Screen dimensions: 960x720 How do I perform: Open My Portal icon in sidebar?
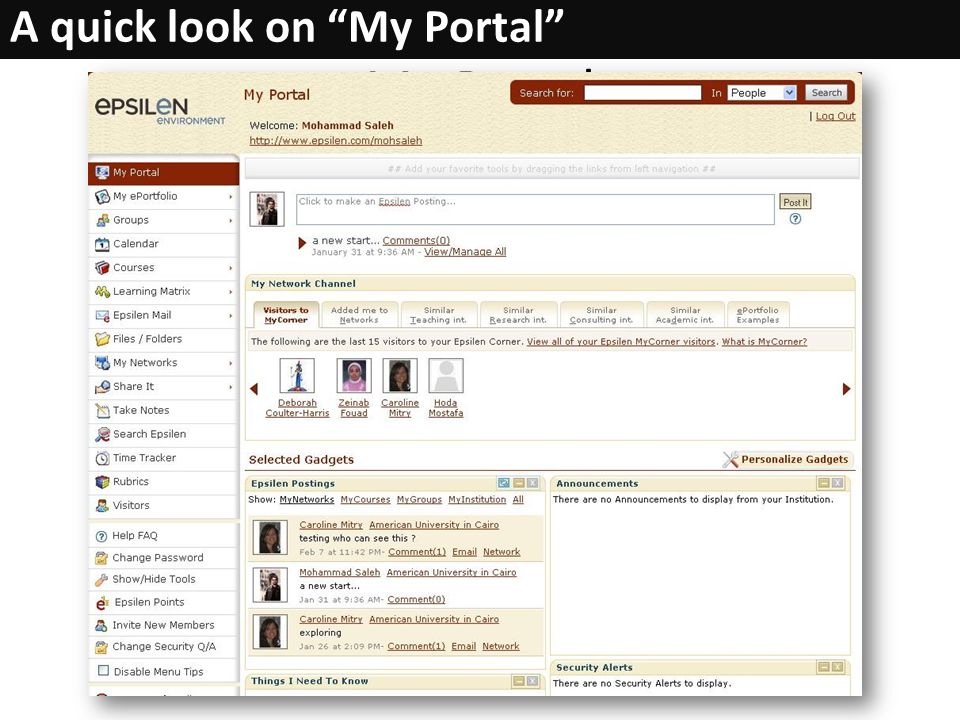pyautogui.click(x=102, y=173)
